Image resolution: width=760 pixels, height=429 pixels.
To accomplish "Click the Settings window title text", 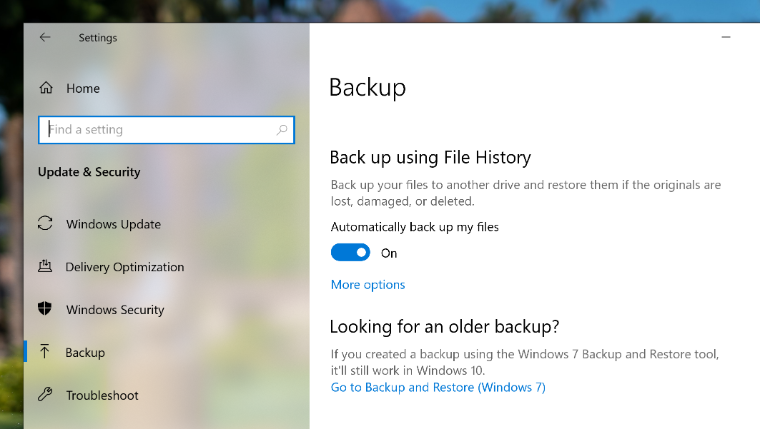I will (98, 38).
